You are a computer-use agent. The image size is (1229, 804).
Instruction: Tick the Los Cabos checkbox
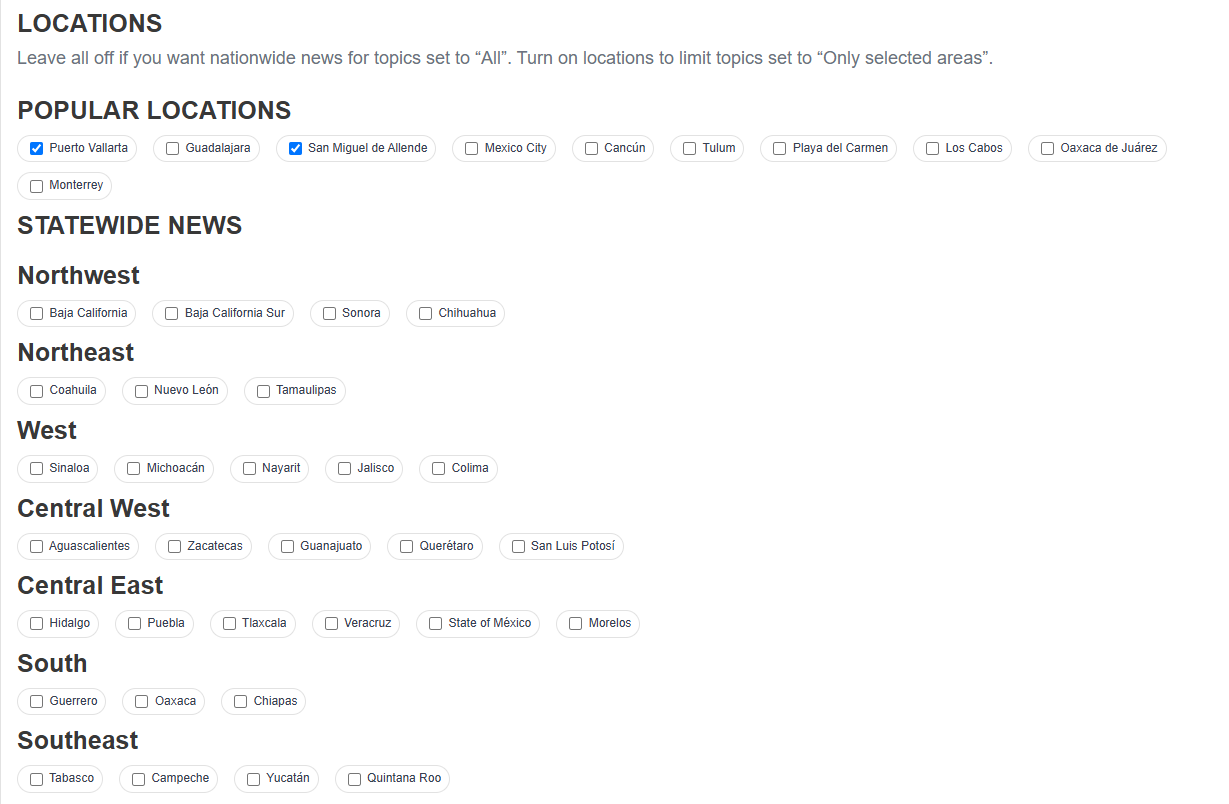tap(933, 149)
